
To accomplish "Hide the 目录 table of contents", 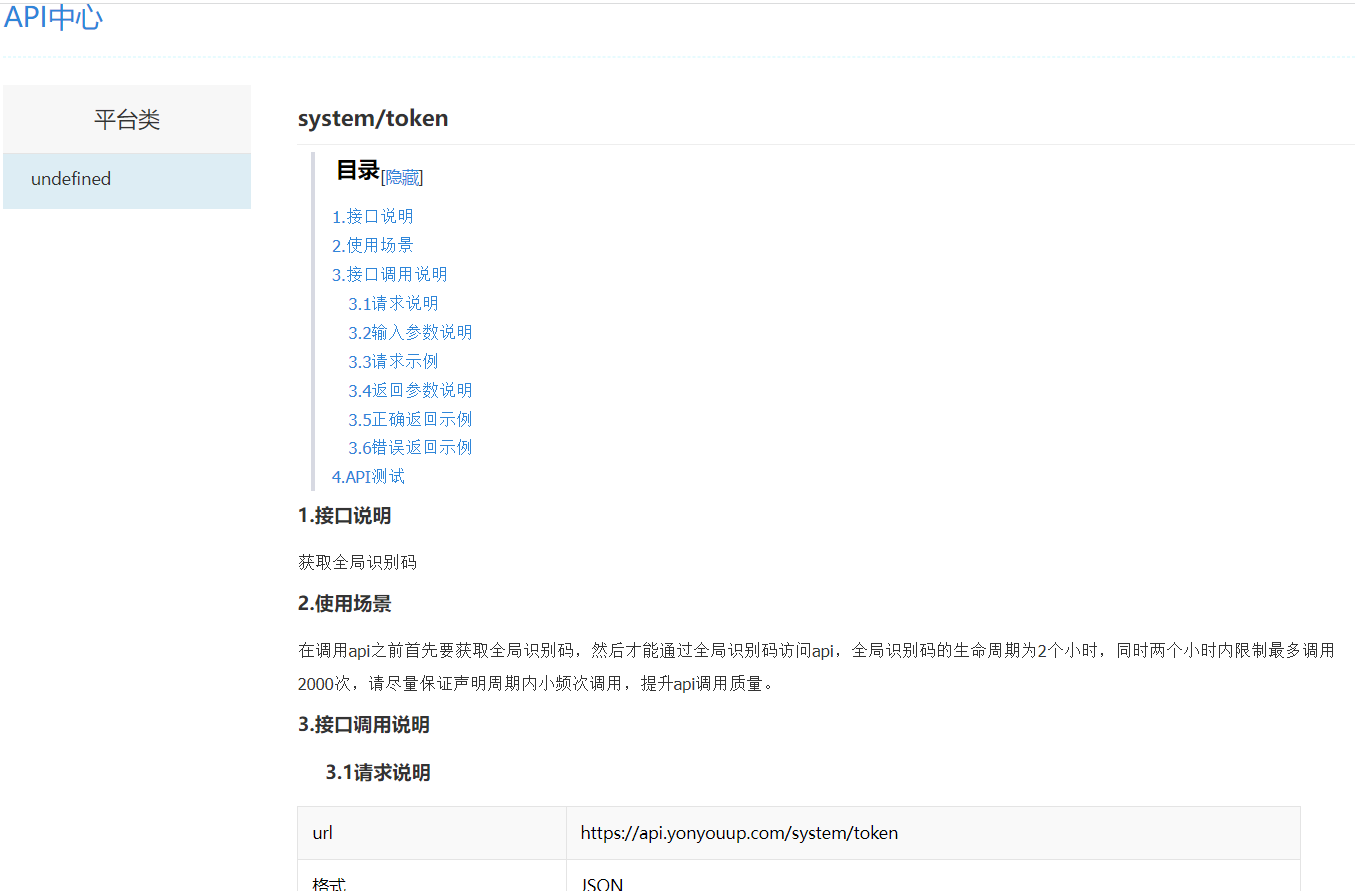I will [x=402, y=177].
